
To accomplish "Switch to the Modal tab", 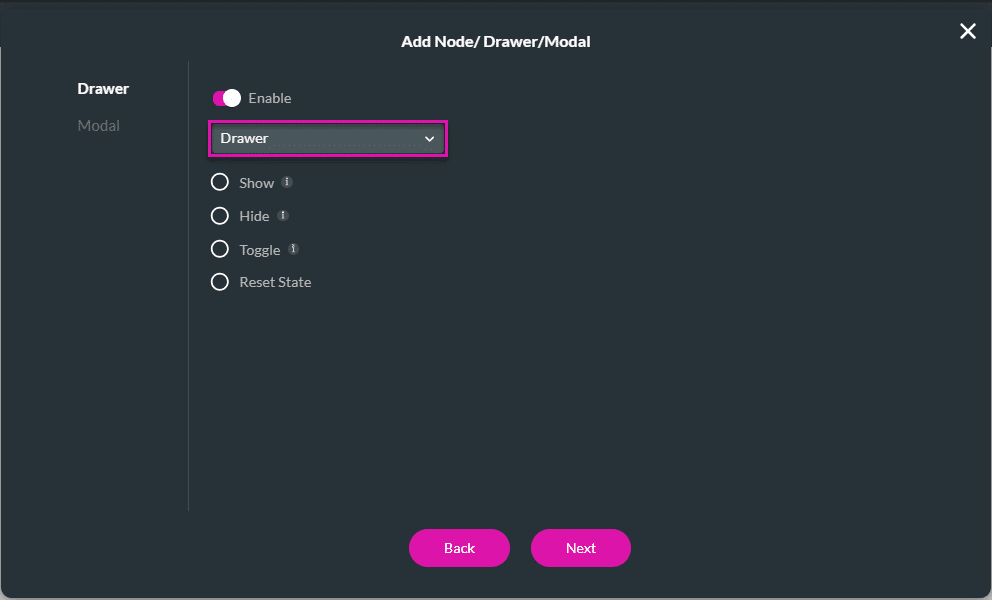I will [x=98, y=125].
